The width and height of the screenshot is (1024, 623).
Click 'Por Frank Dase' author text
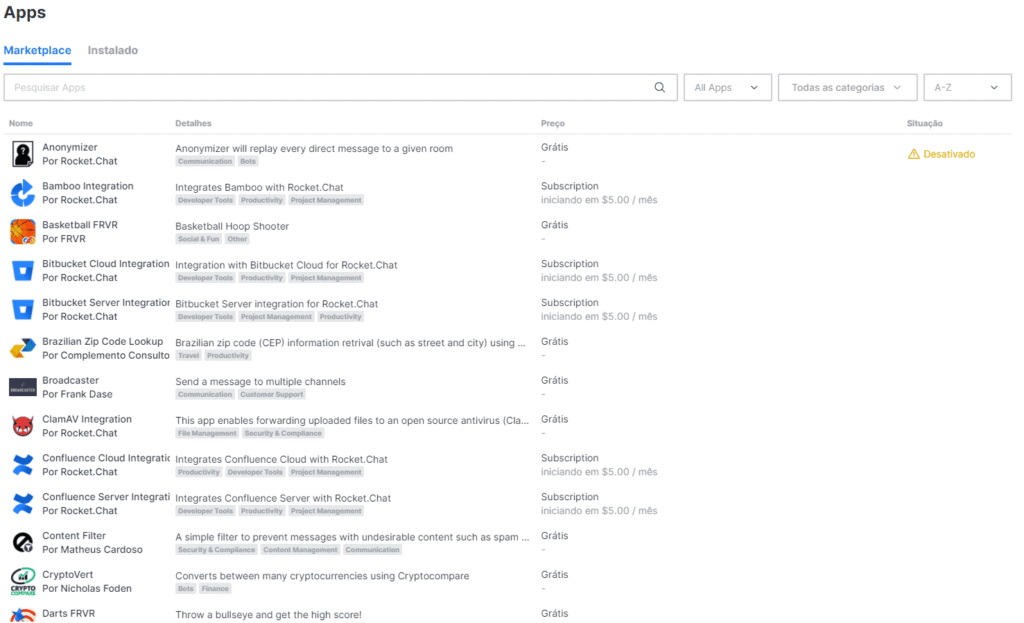point(77,394)
